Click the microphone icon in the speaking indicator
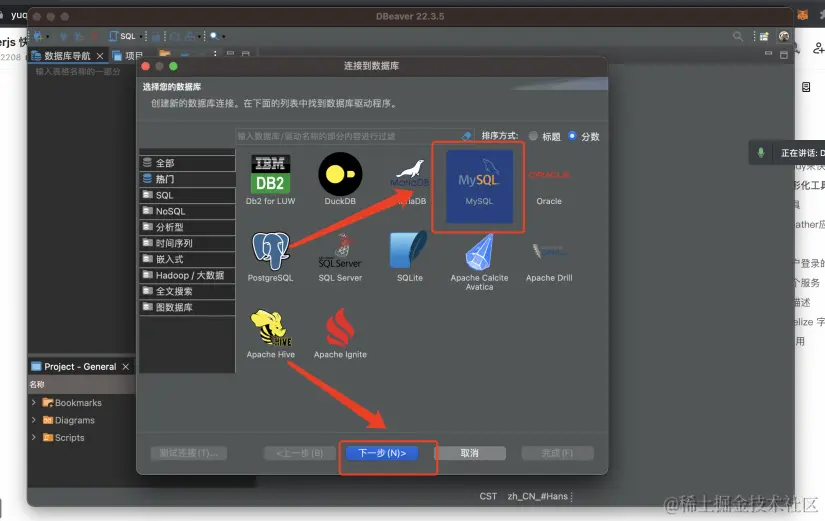This screenshot has height=521, width=825. tap(761, 153)
